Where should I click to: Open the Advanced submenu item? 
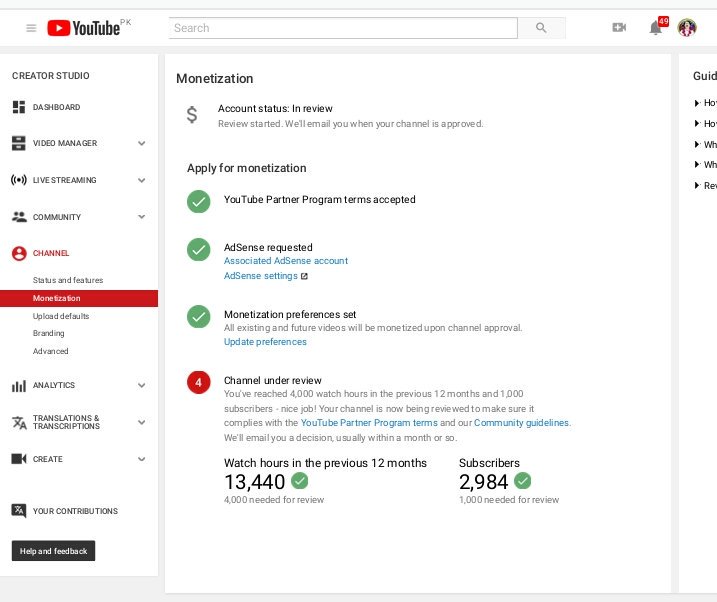pyautogui.click(x=50, y=351)
